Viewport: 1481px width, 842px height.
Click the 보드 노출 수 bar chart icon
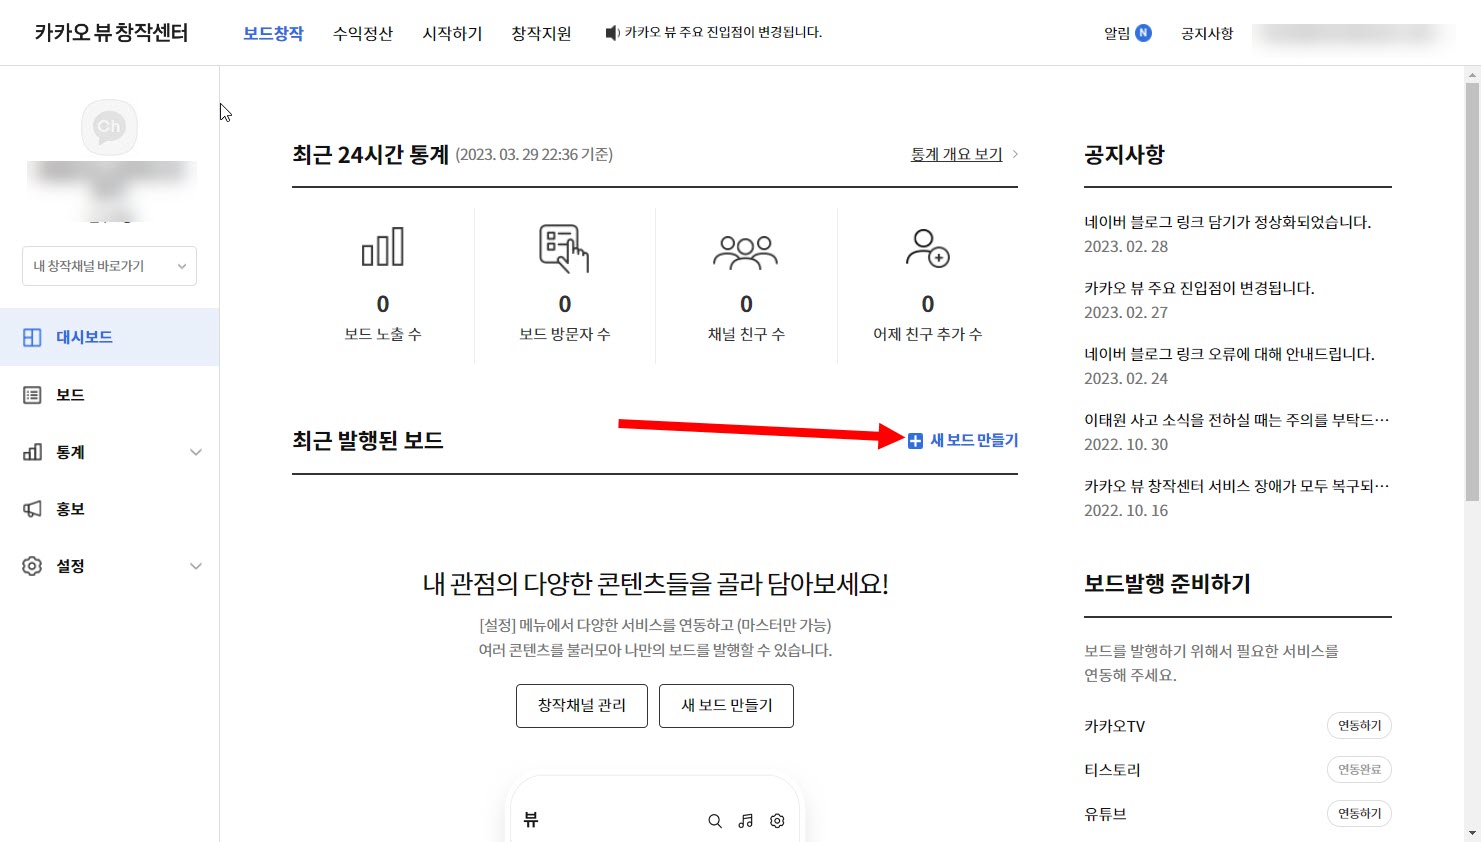[383, 247]
